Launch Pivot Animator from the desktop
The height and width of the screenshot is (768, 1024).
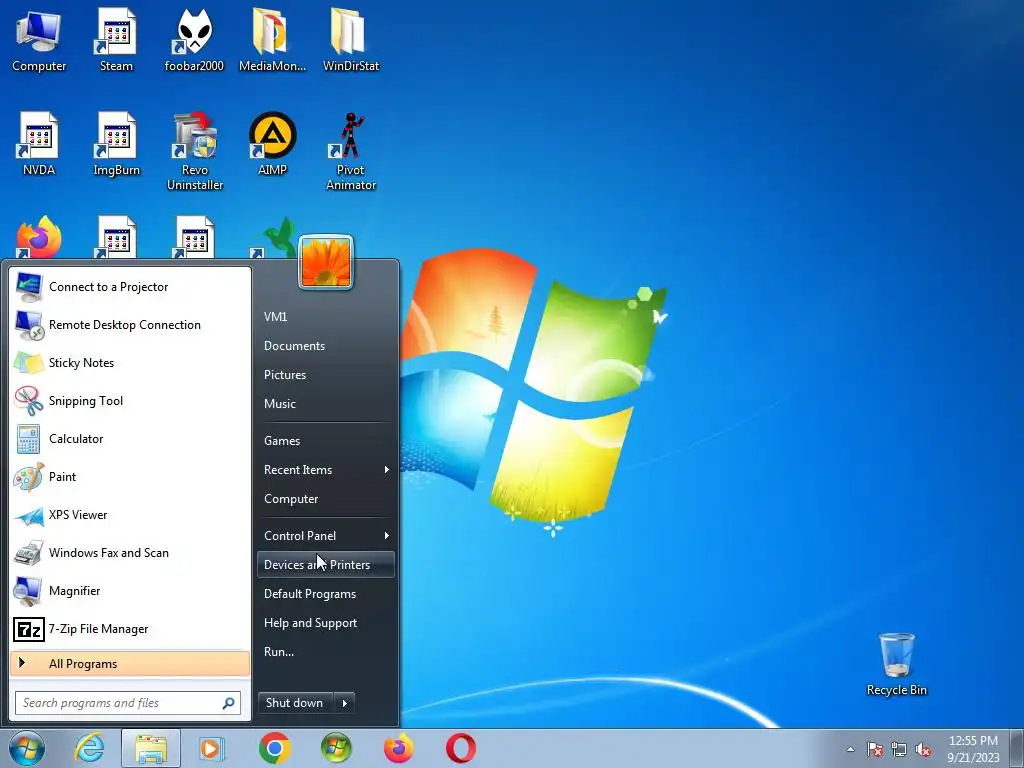351,152
